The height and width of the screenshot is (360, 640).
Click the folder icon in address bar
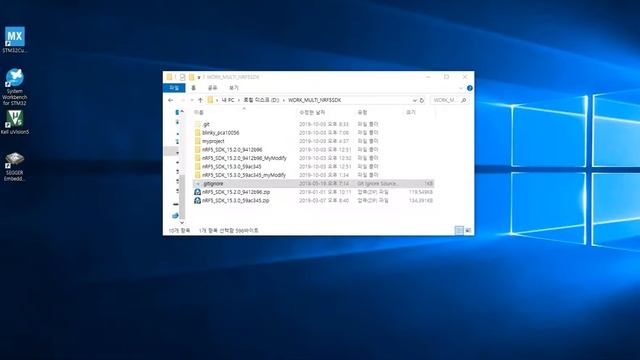[210, 100]
